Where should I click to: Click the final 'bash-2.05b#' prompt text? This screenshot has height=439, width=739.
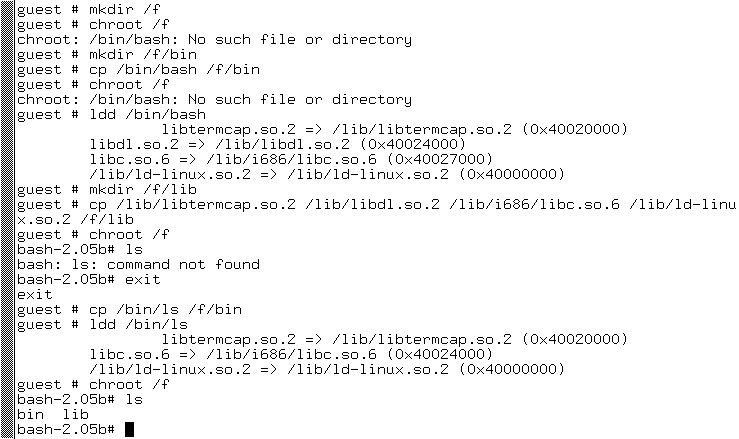[x=66, y=430]
